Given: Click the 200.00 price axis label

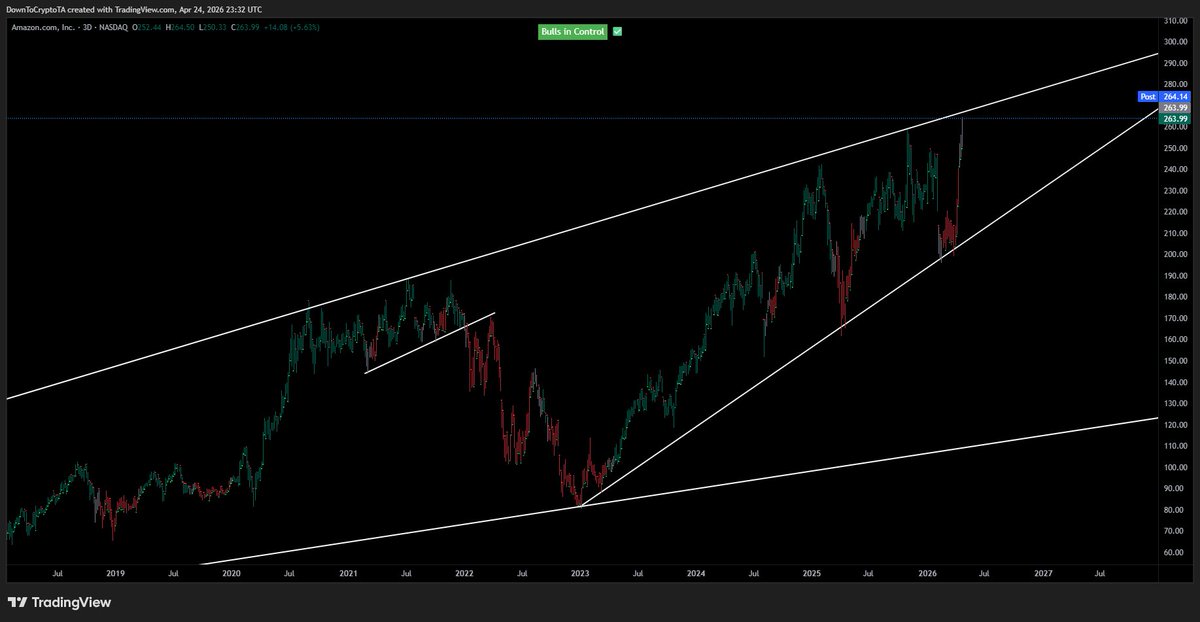Looking at the screenshot, I should [1175, 254].
